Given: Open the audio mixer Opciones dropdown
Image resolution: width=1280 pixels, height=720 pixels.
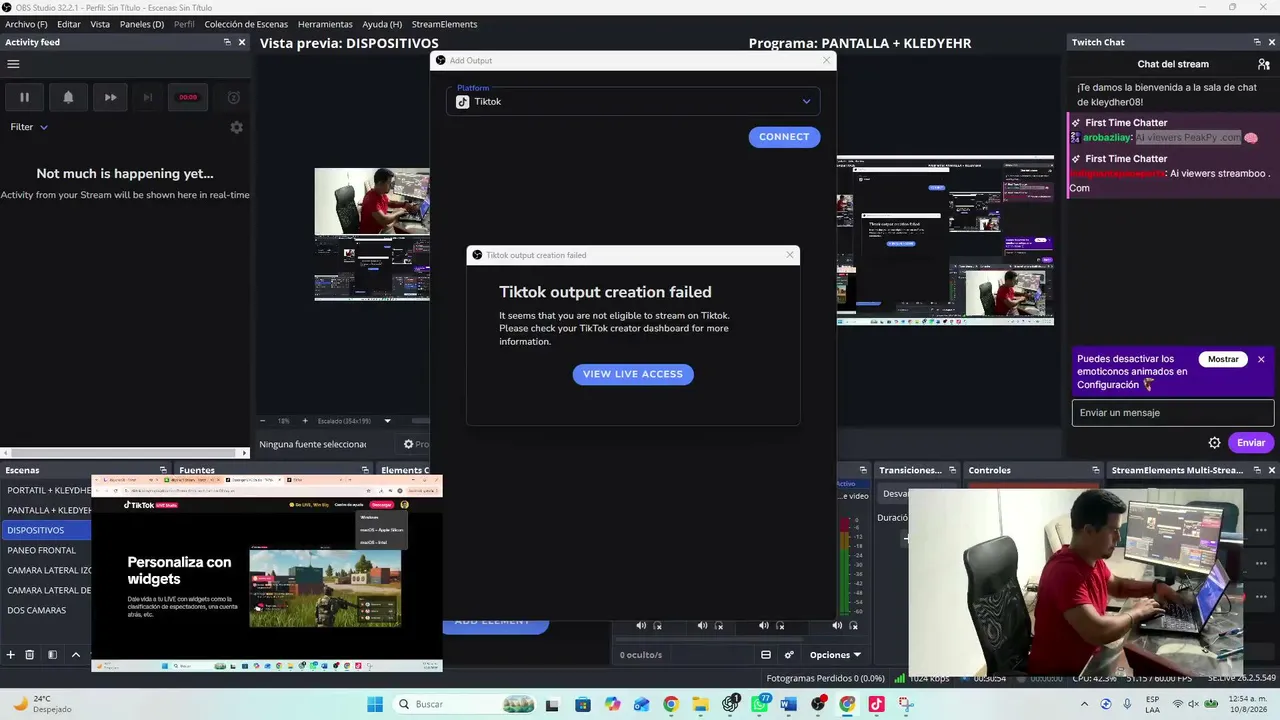Looking at the screenshot, I should 835,655.
